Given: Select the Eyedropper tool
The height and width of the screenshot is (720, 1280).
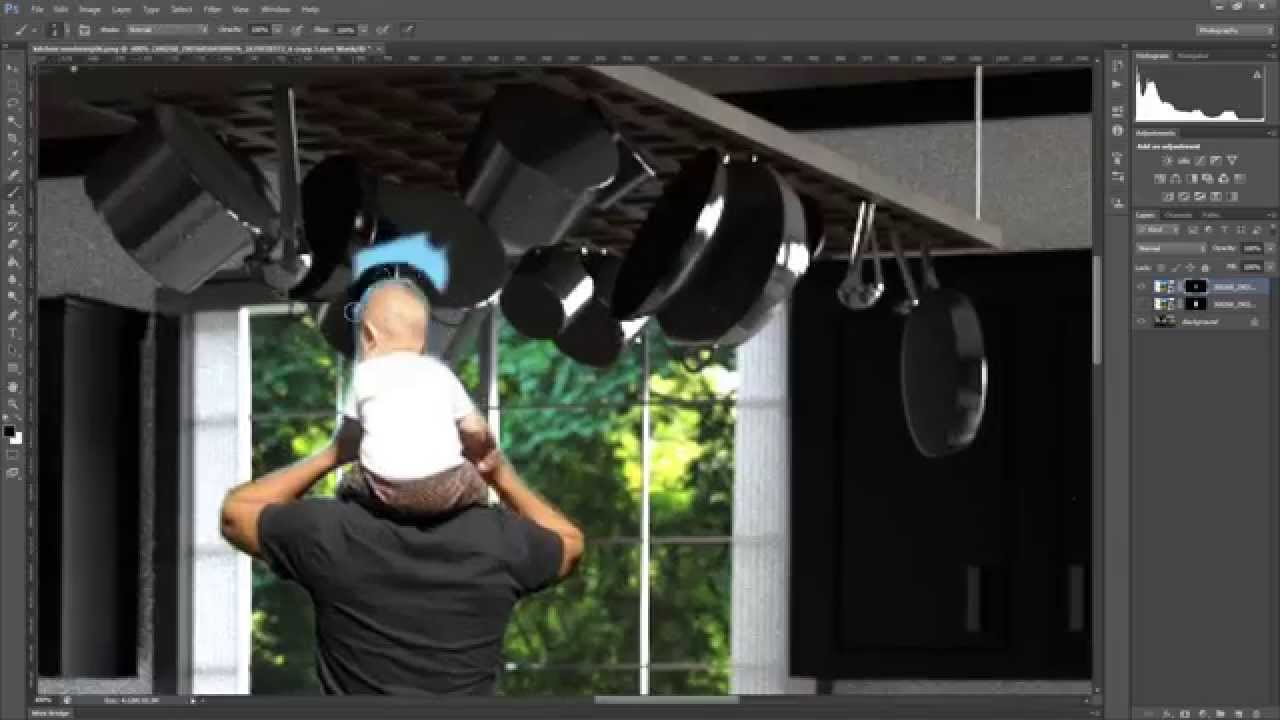Looking at the screenshot, I should click(13, 156).
